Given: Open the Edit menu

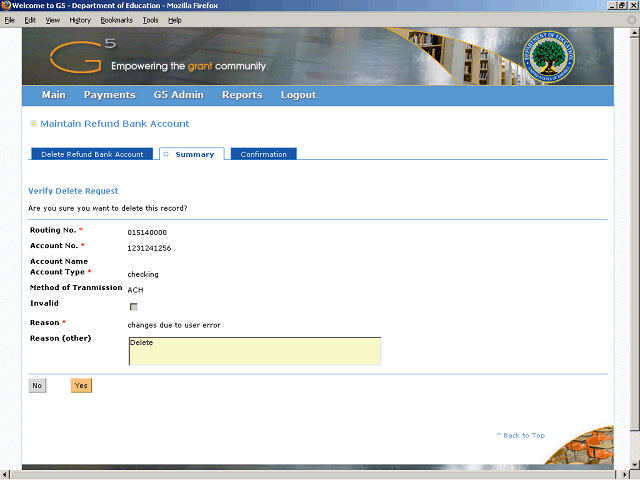Looking at the screenshot, I should (30, 20).
